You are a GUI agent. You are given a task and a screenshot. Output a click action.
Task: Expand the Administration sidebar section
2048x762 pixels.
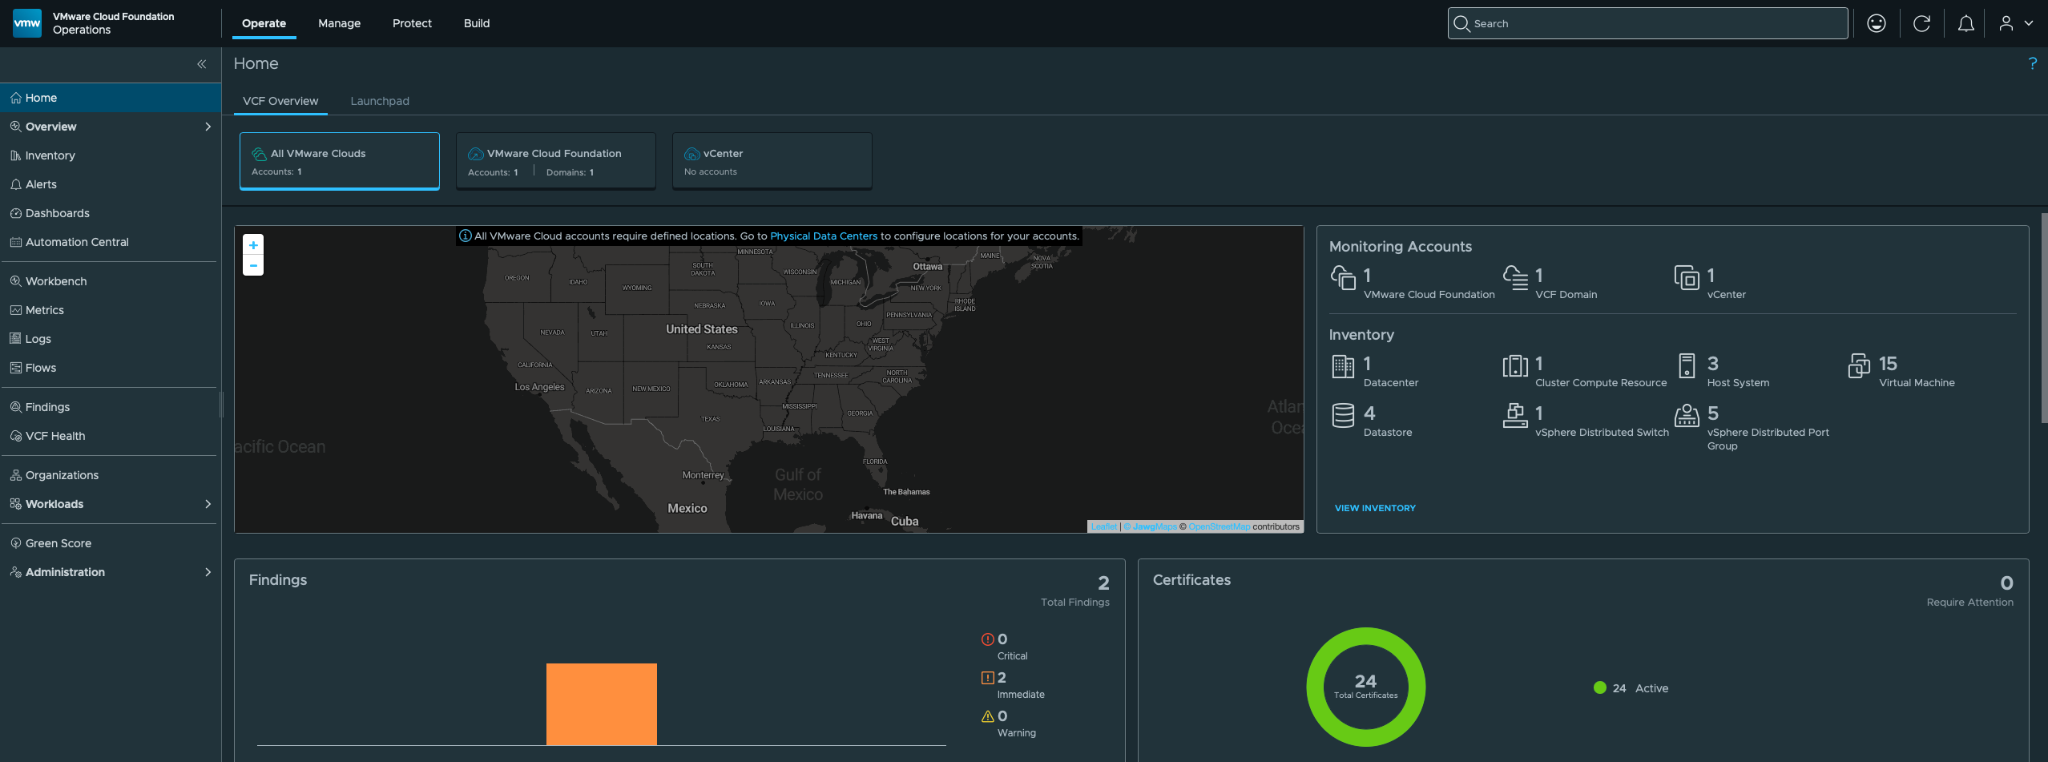coord(208,572)
